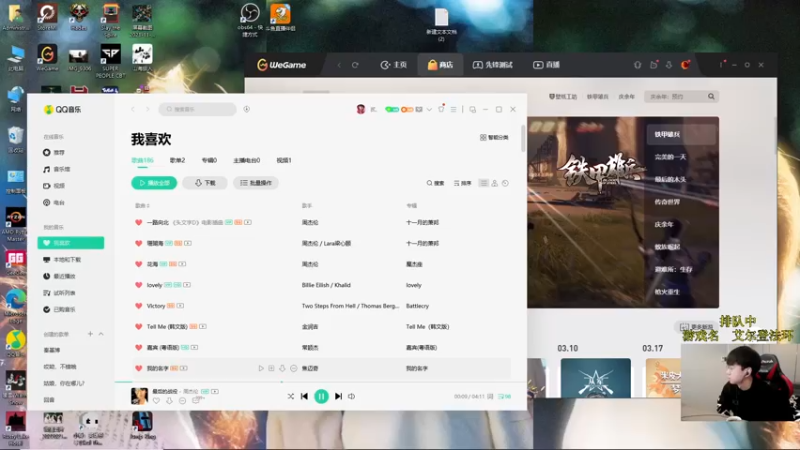Create new playlist with the plus icon
800x450 pixels.
tap(90, 334)
